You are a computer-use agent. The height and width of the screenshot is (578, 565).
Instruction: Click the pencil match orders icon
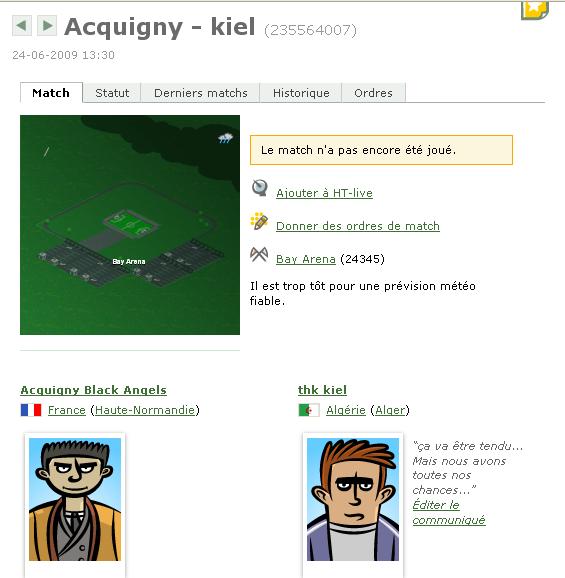click(259, 221)
